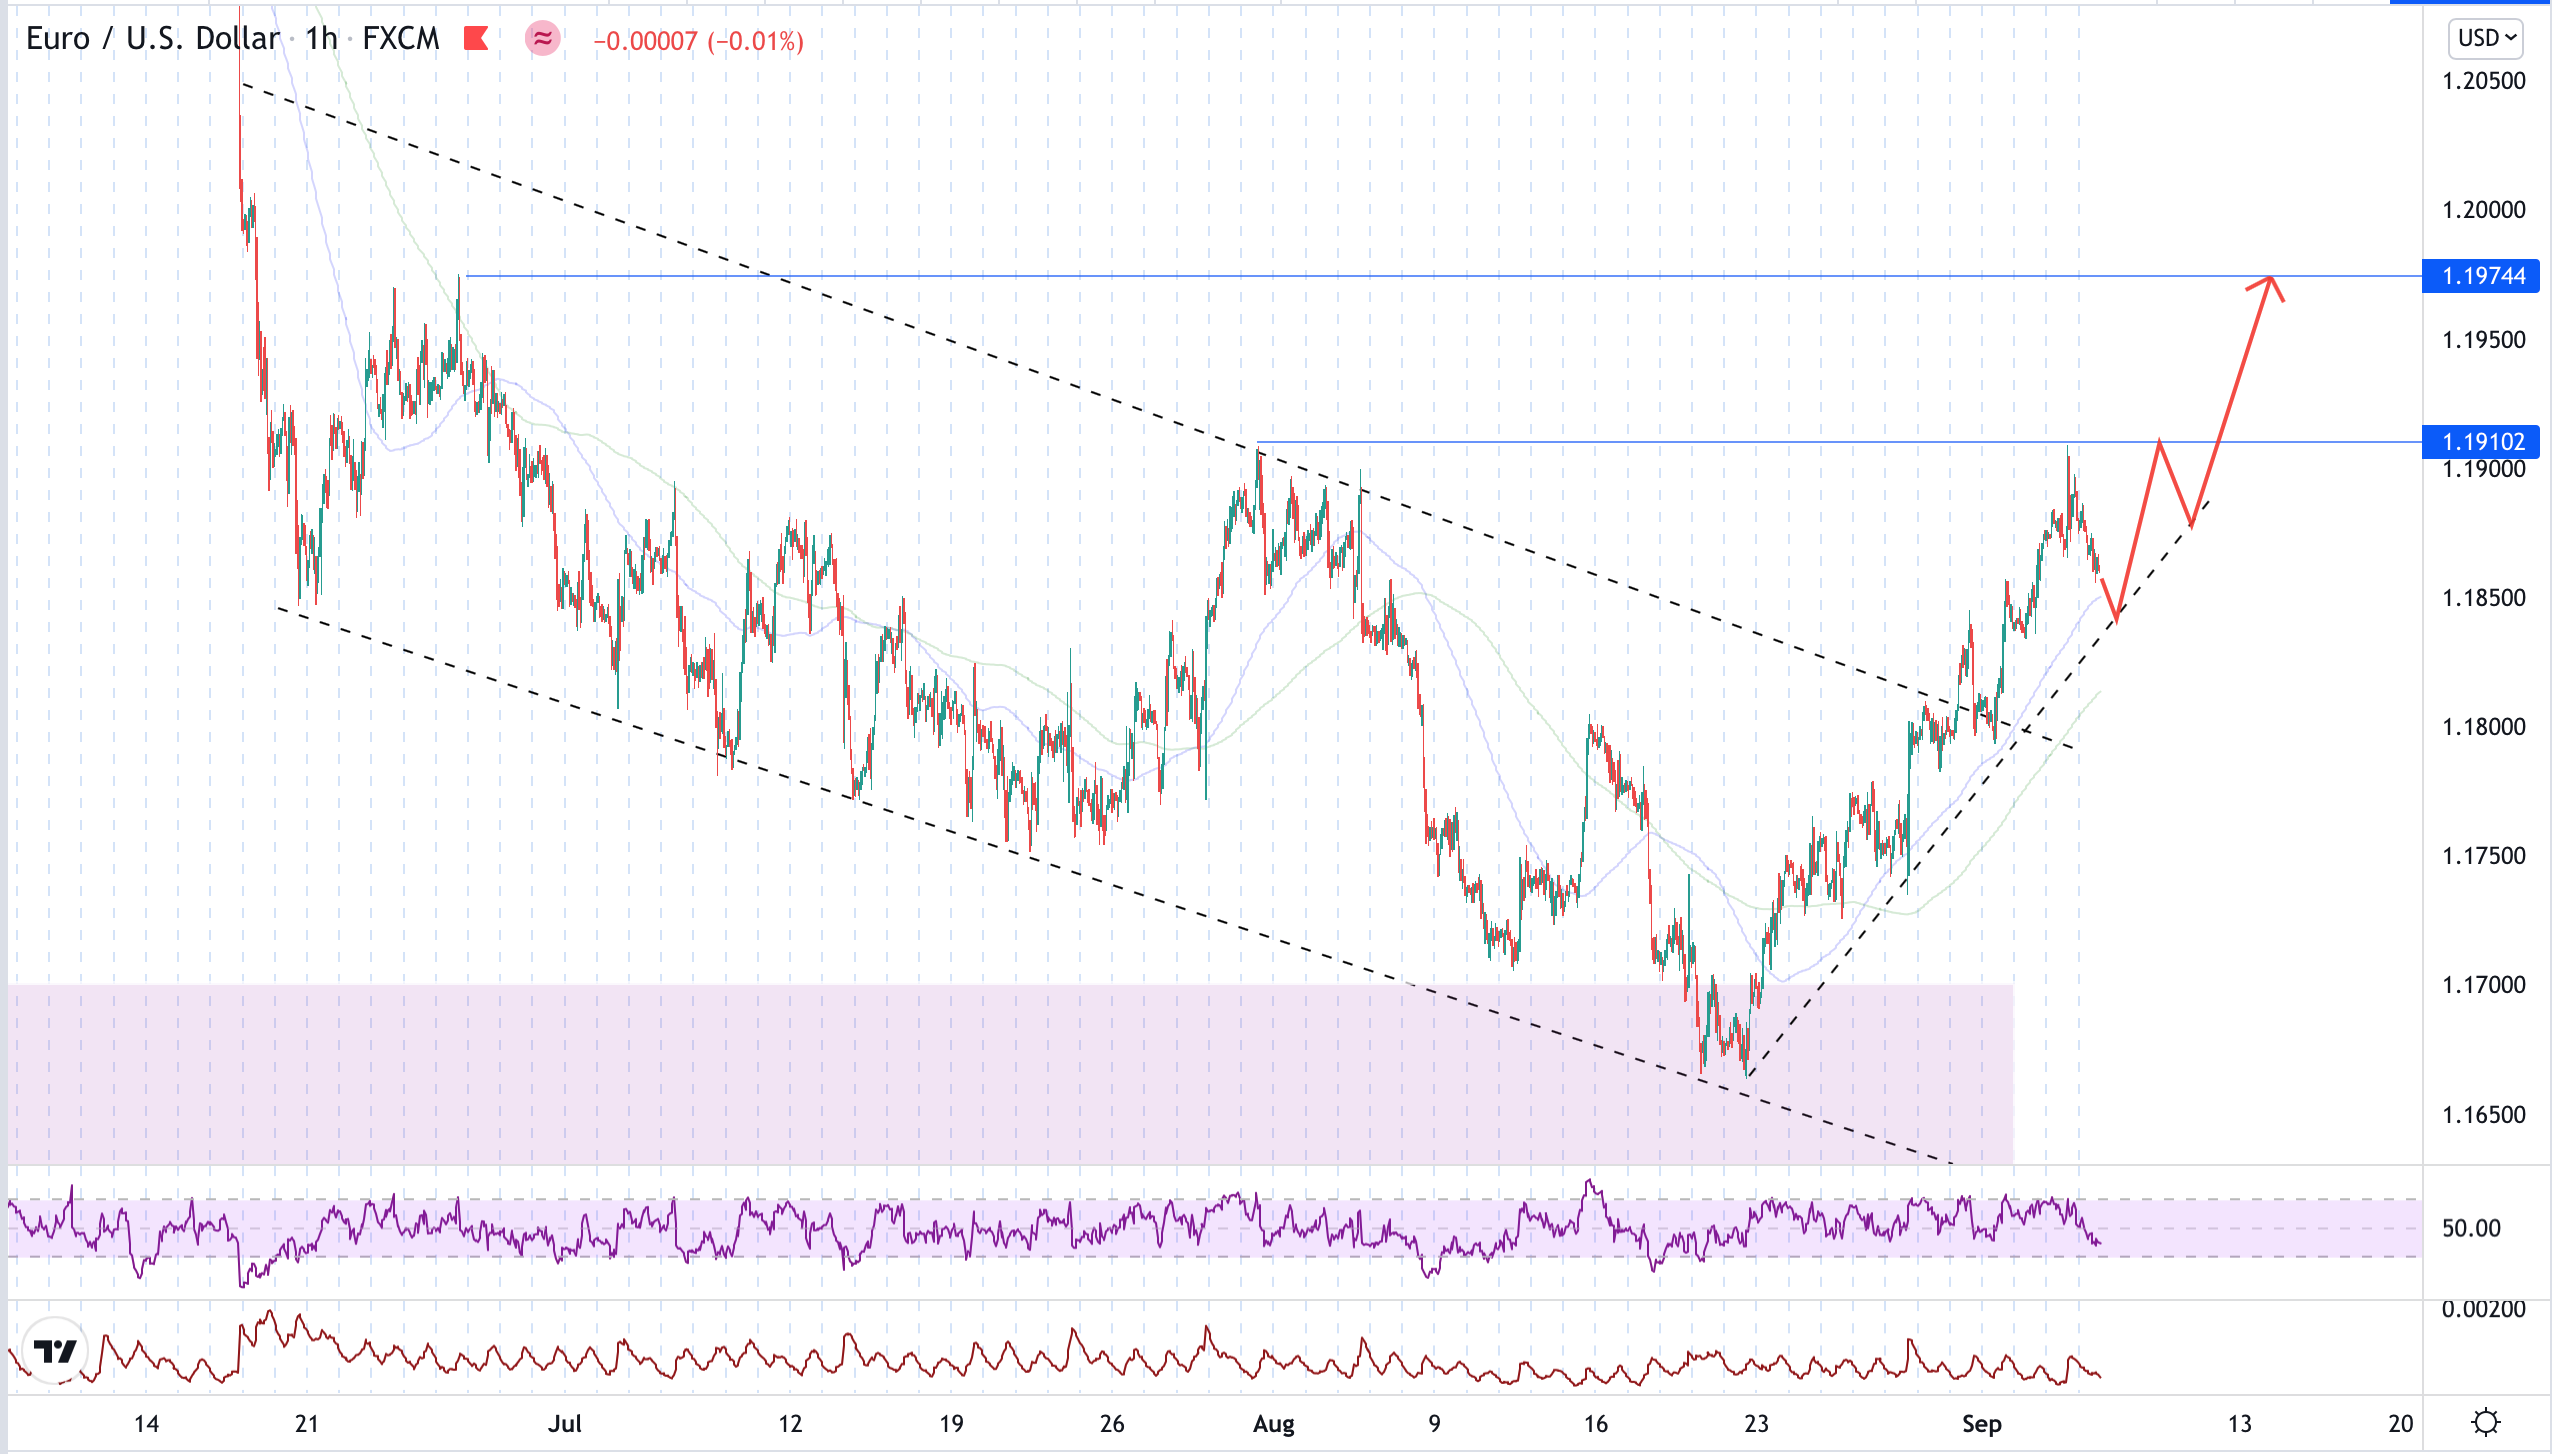Click the 1.19102 blue price label
Viewport: 2552px width, 1454px height.
click(x=2482, y=442)
